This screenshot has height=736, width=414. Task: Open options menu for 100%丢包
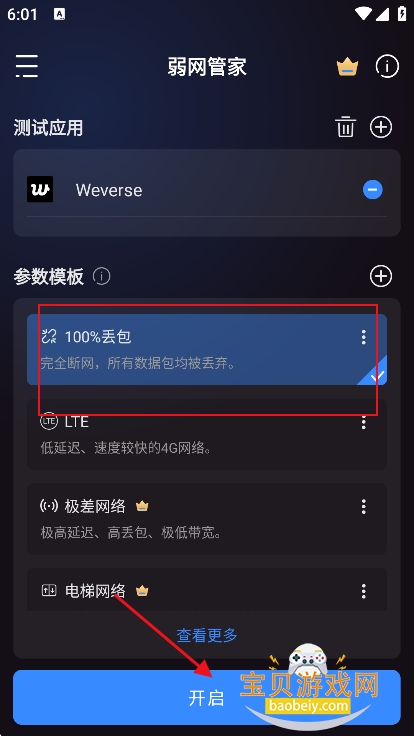click(363, 337)
